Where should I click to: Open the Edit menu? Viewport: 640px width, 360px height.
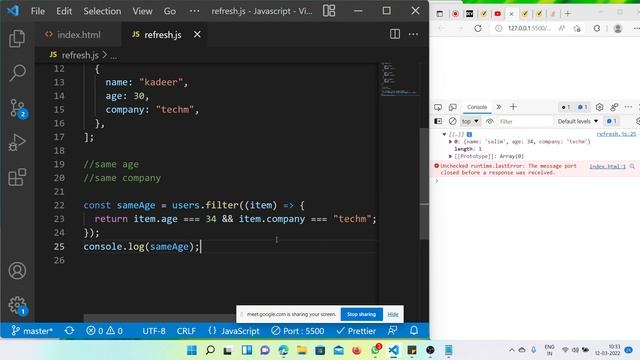coord(64,11)
